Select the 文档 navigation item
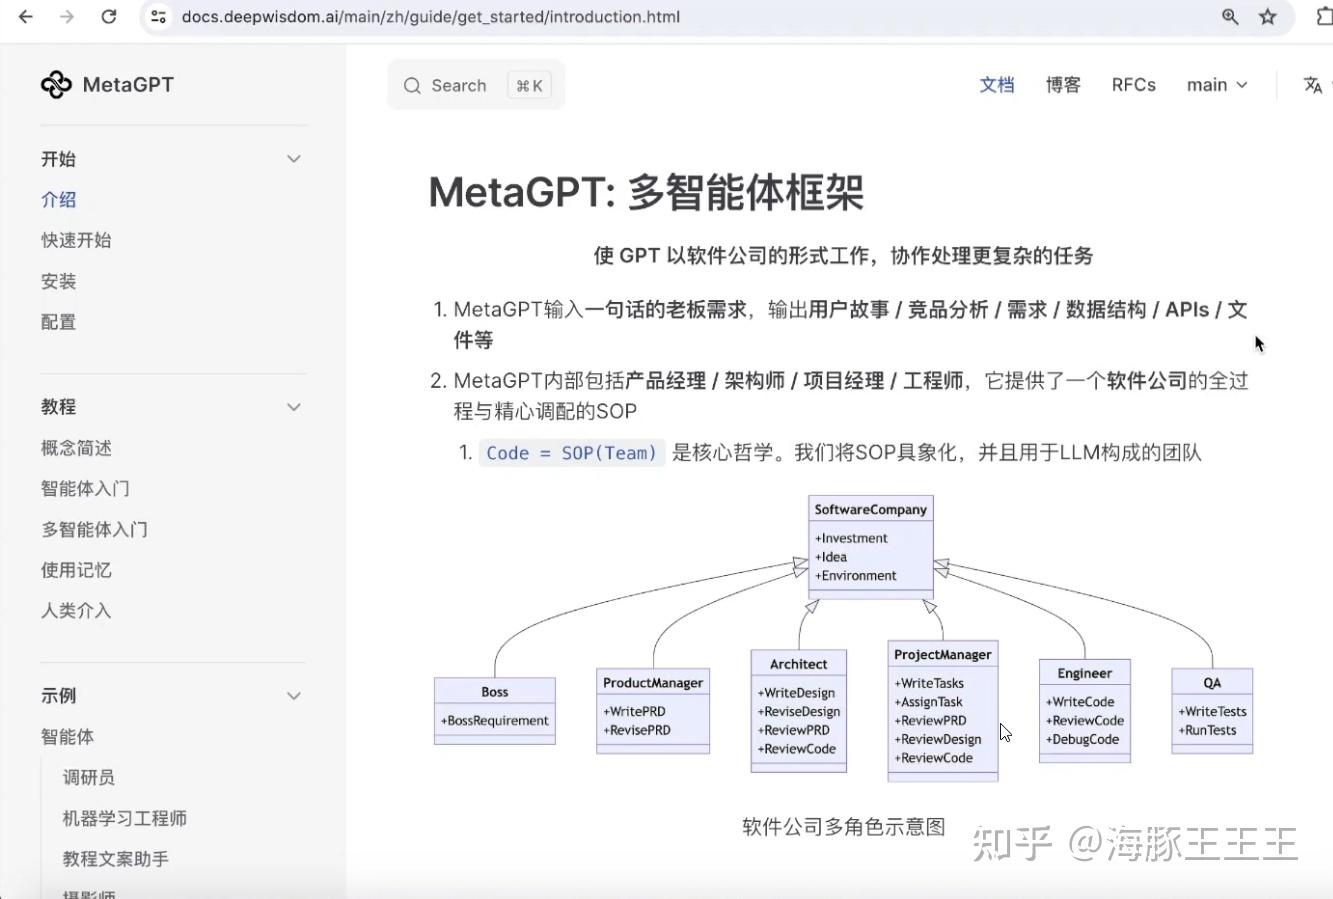The height and width of the screenshot is (899, 1333). pos(996,85)
